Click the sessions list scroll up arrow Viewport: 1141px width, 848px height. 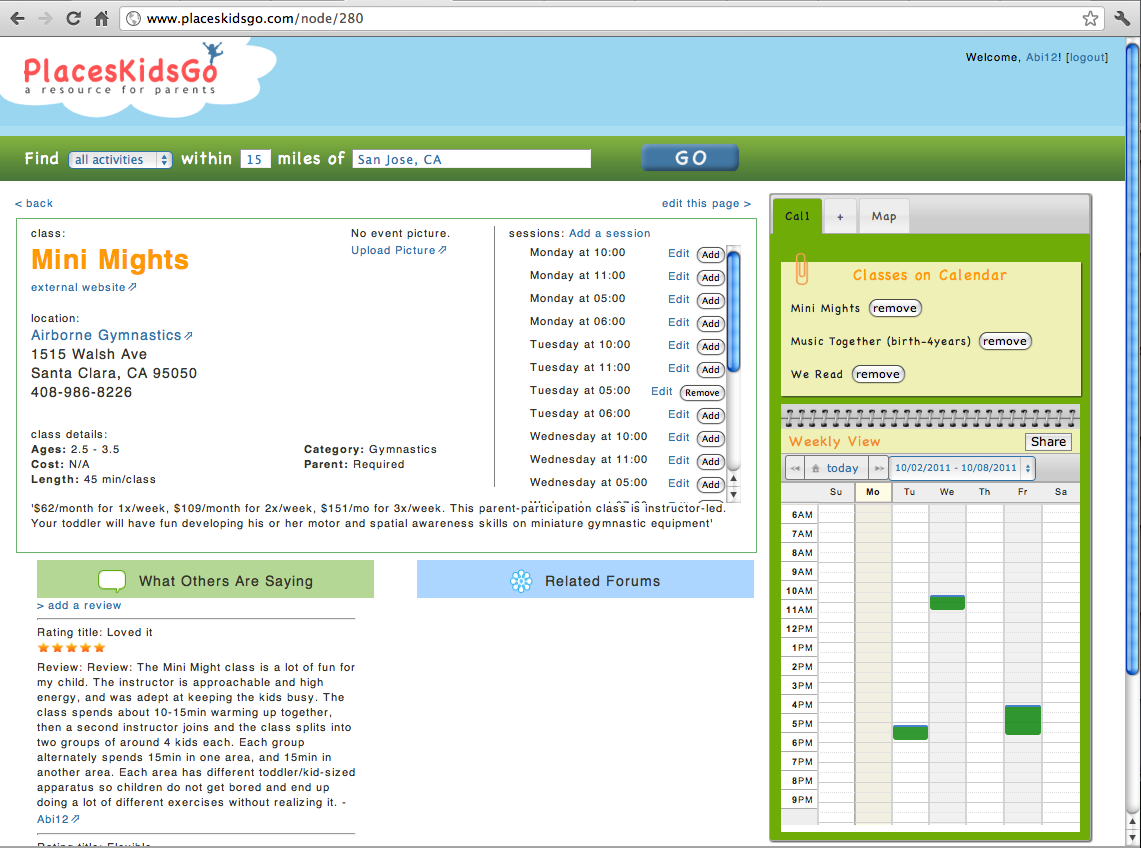pos(734,479)
